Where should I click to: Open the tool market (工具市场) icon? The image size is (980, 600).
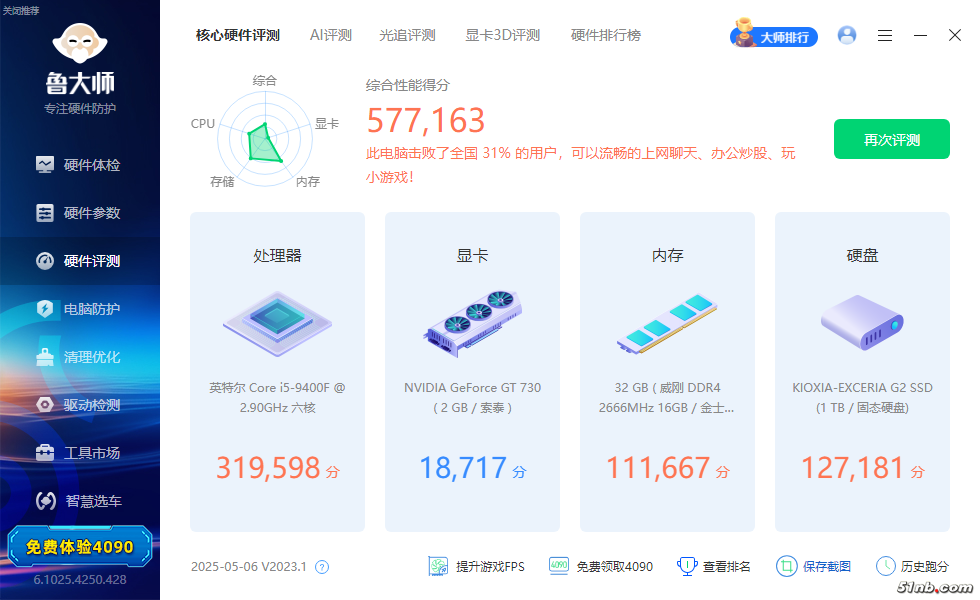coord(45,453)
